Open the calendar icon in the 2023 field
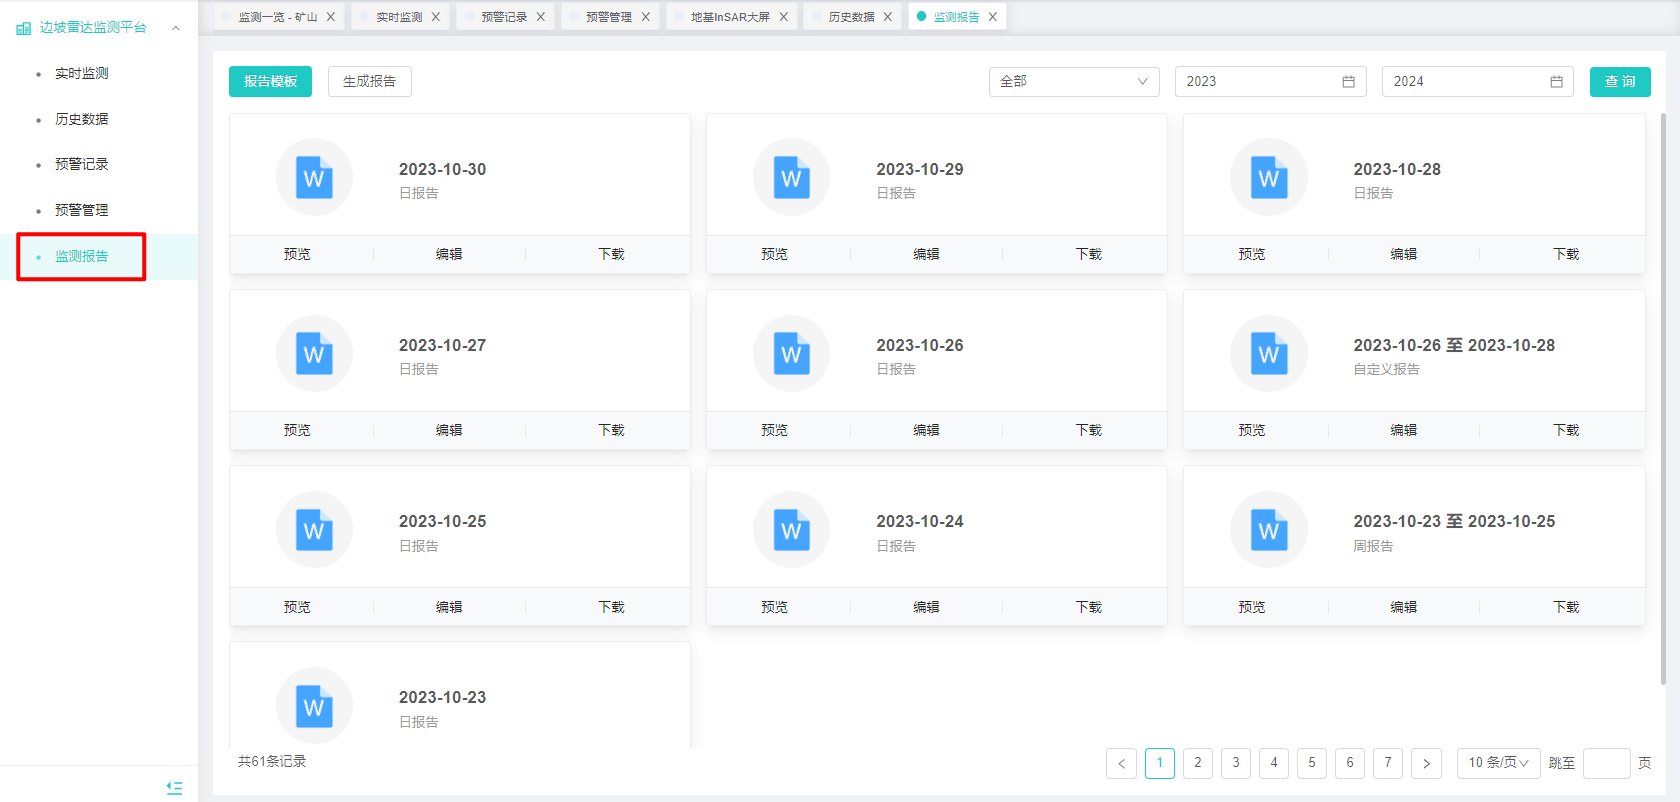 pyautogui.click(x=1348, y=82)
